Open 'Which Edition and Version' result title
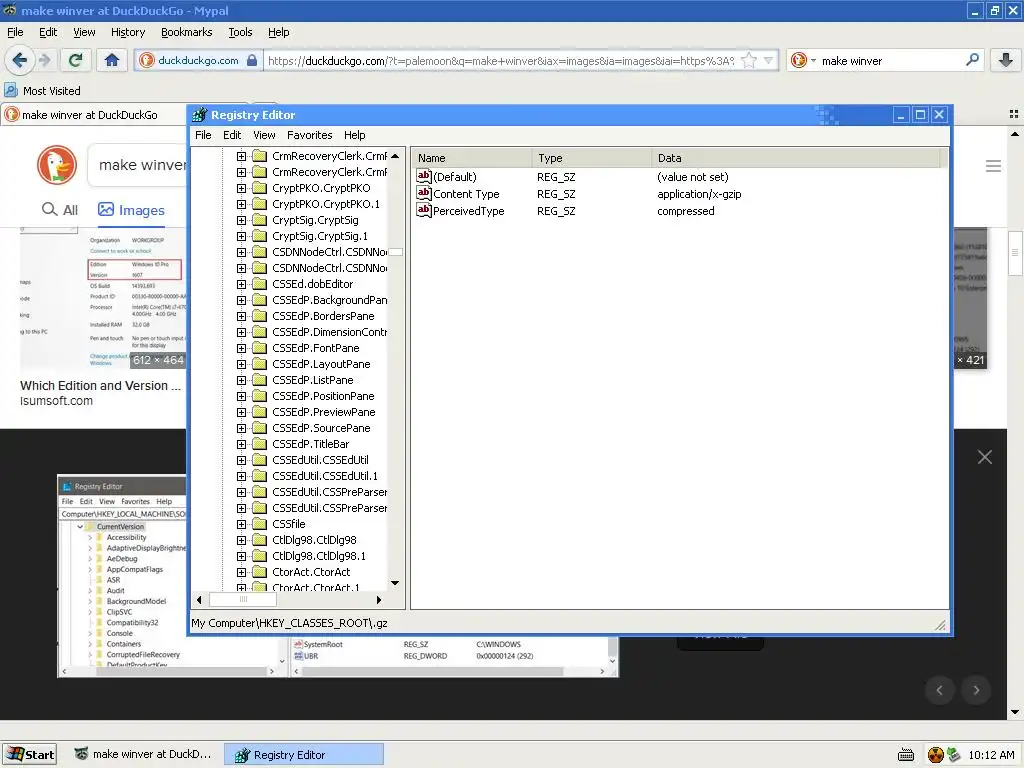 click(101, 385)
